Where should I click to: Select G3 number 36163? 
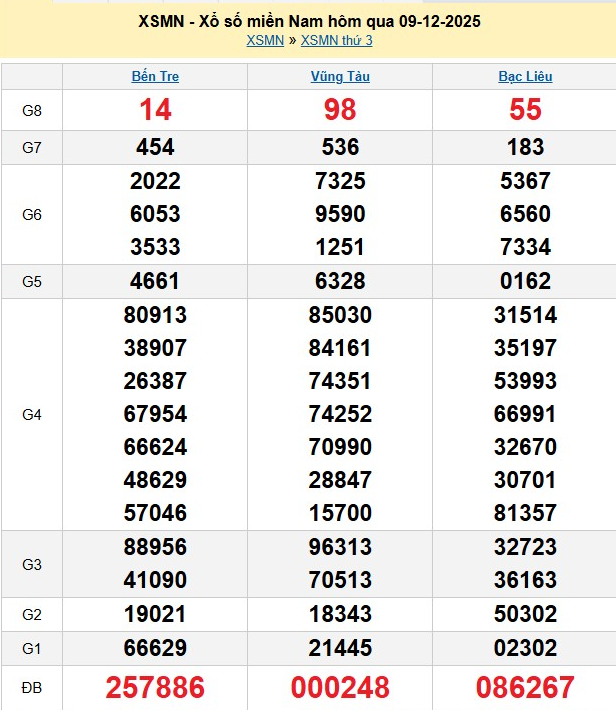(525, 580)
